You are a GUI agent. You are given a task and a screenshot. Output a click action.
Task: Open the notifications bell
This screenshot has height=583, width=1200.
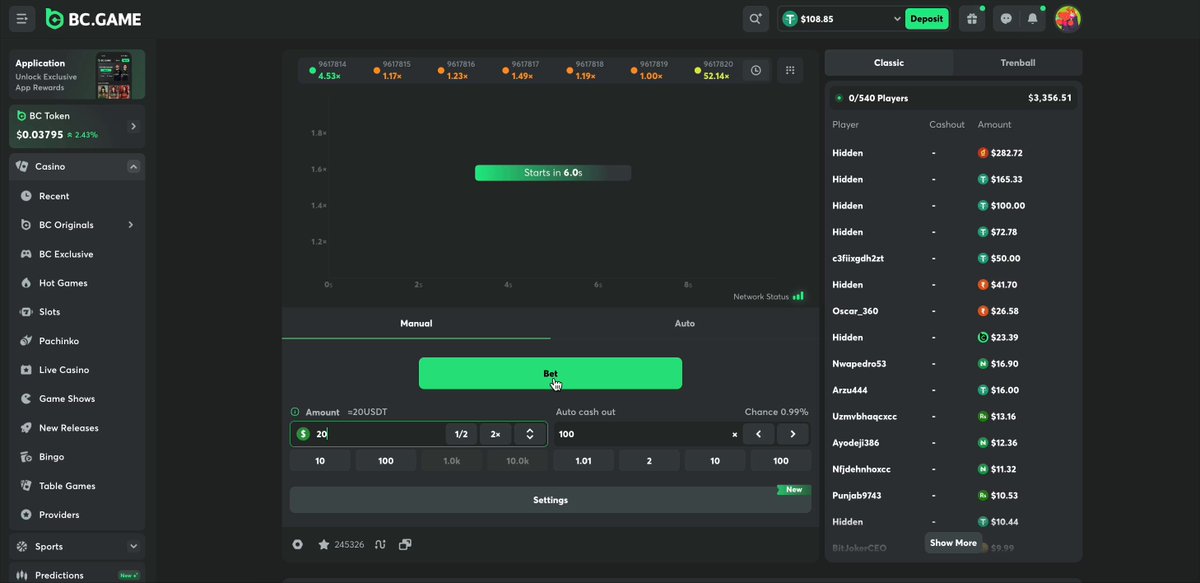click(x=1033, y=18)
